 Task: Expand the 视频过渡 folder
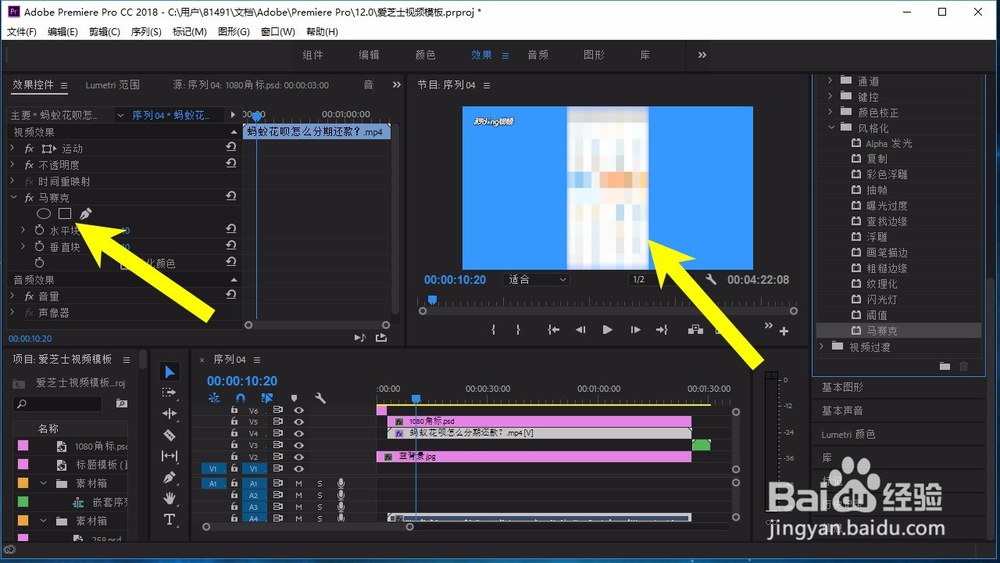point(821,346)
